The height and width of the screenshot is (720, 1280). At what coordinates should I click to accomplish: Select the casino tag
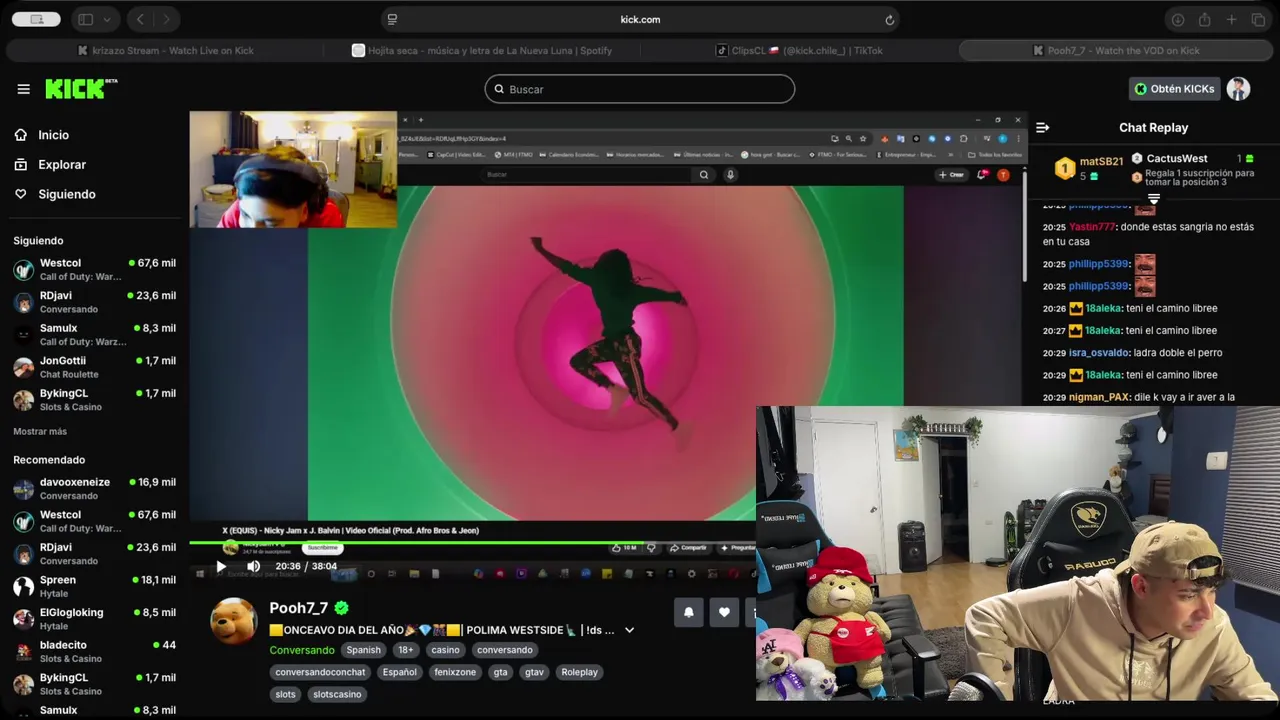coord(445,650)
